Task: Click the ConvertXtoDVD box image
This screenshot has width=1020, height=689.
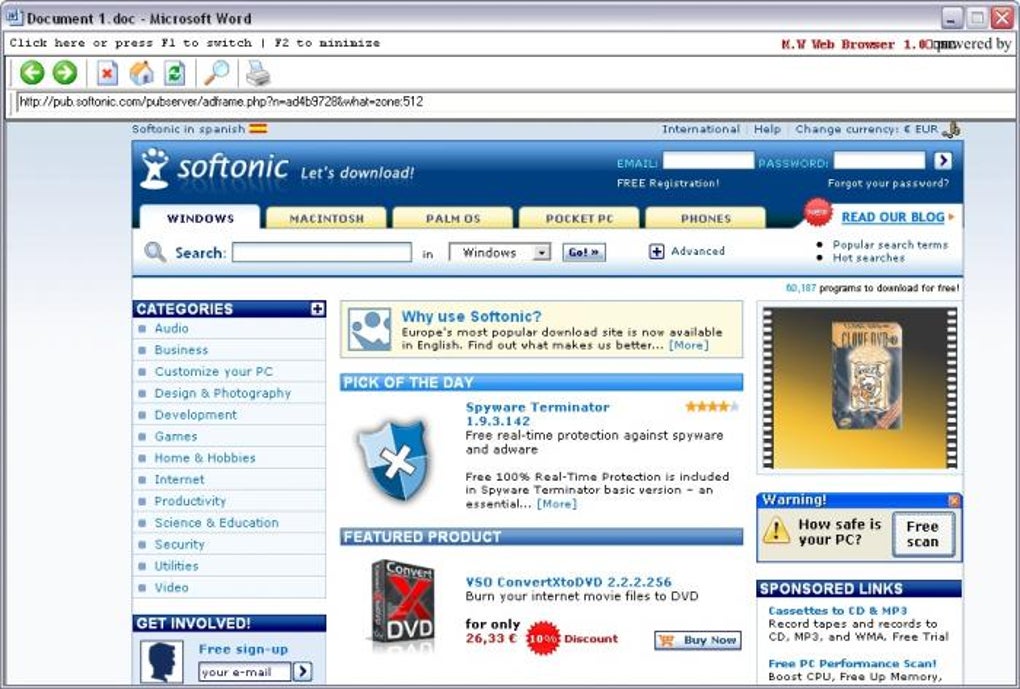Action: pos(403,604)
